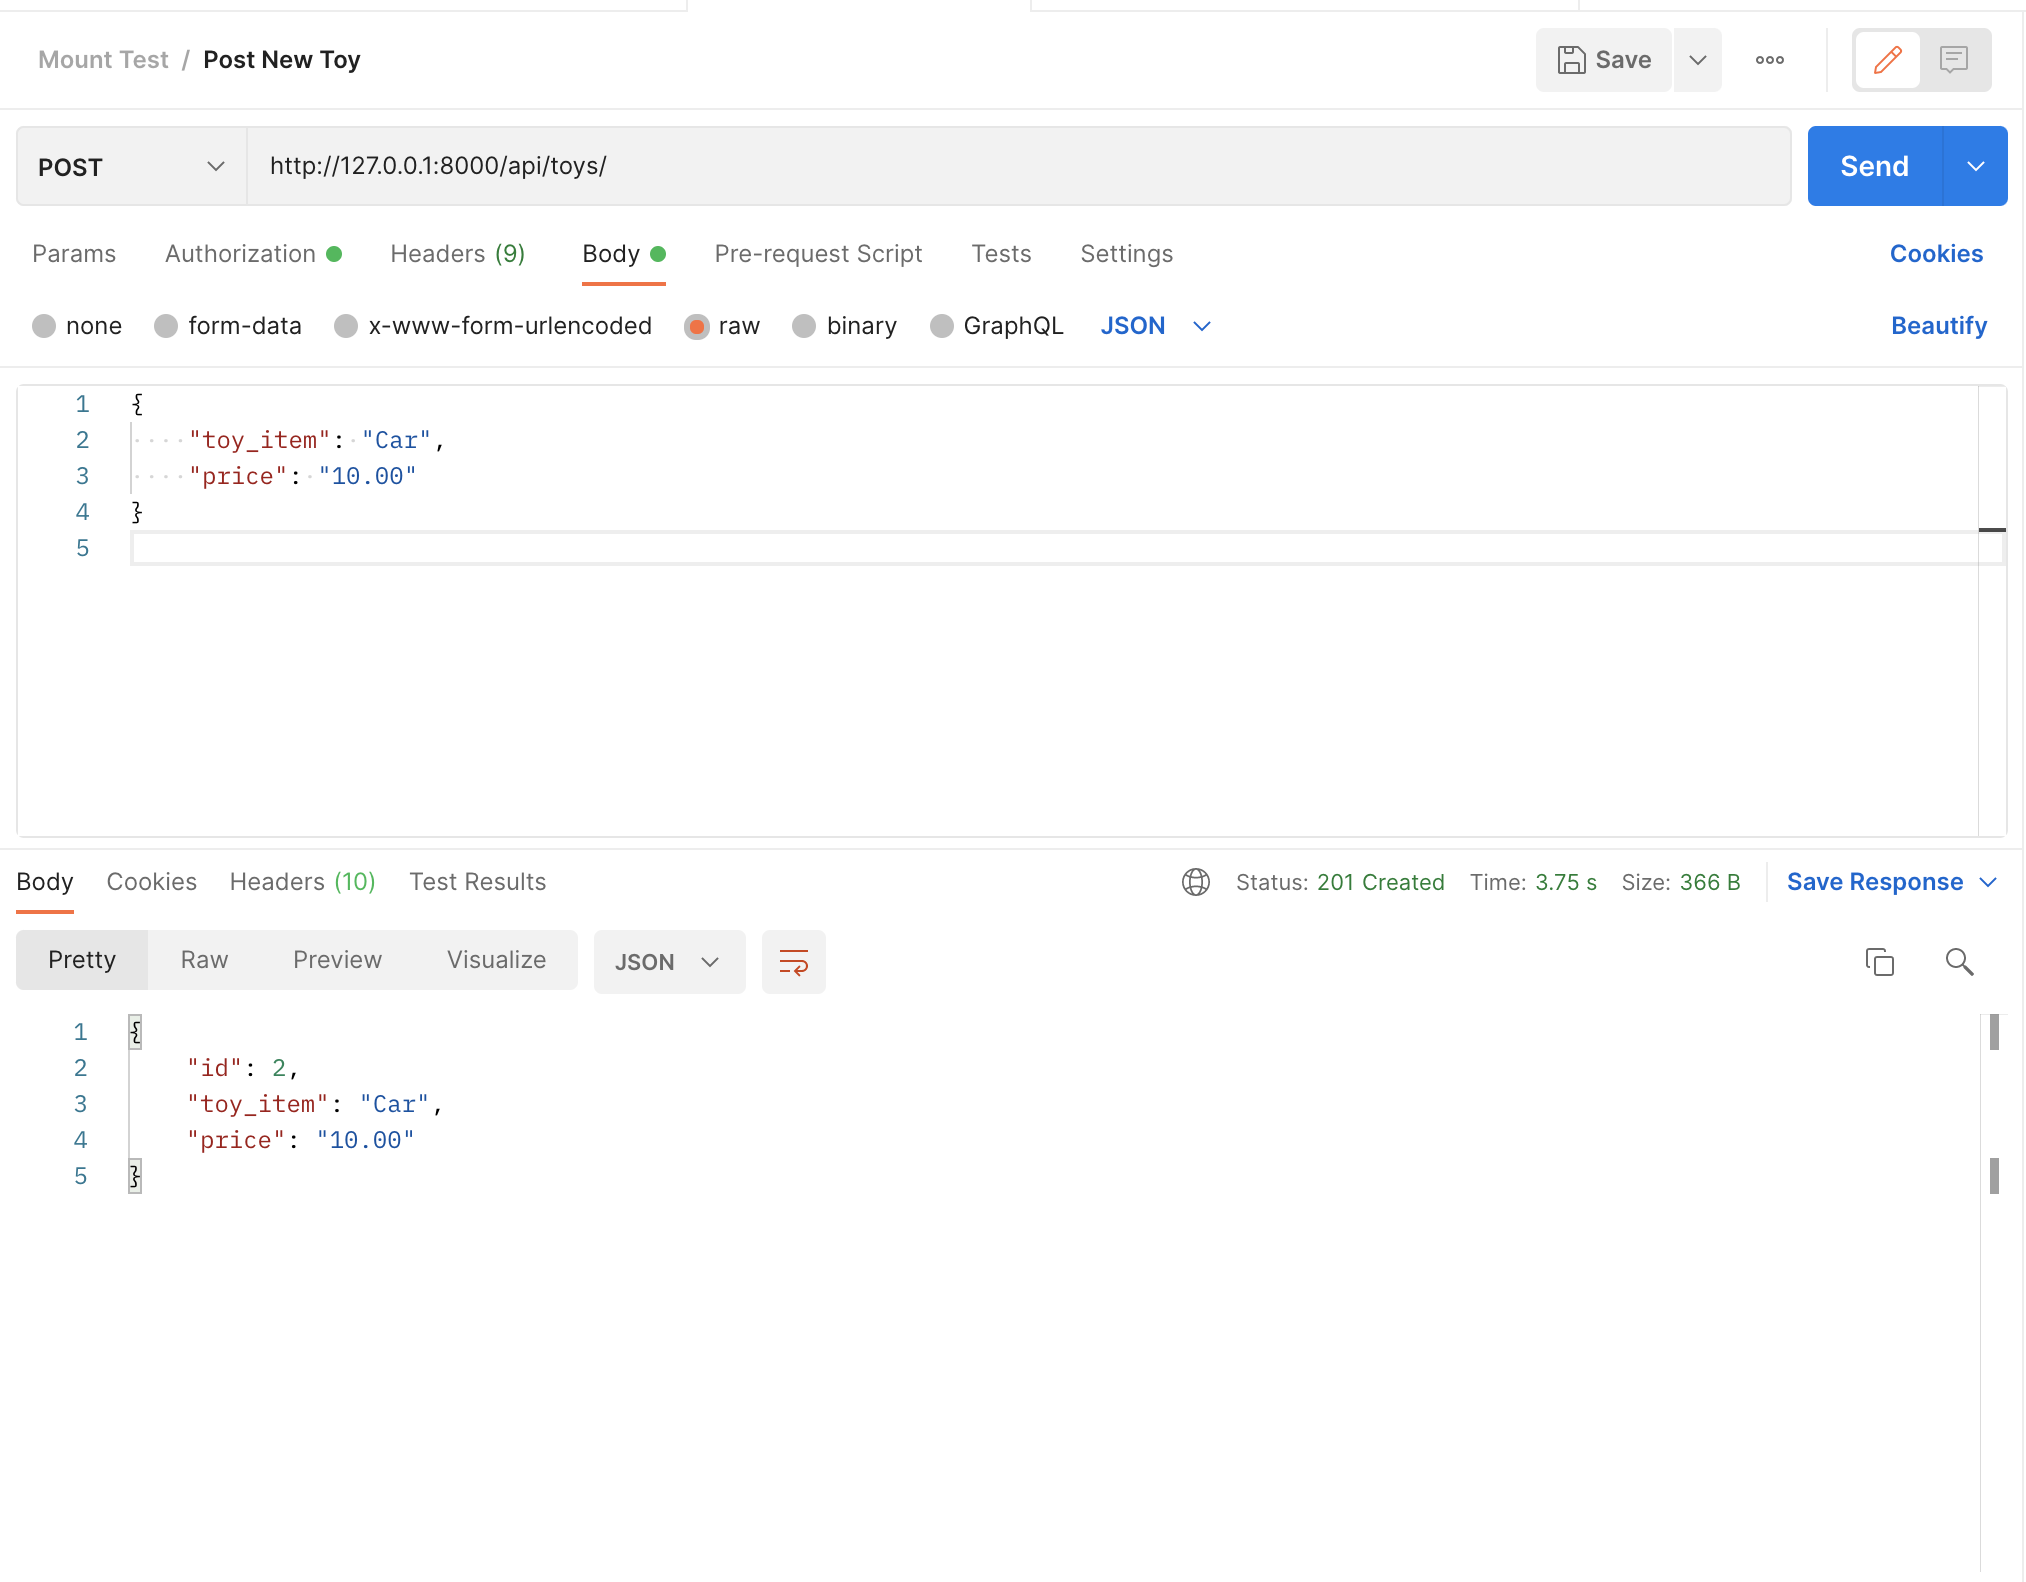The width and height of the screenshot is (2026, 1582).
Task: Open the response Test Results tab
Action: click(x=477, y=882)
